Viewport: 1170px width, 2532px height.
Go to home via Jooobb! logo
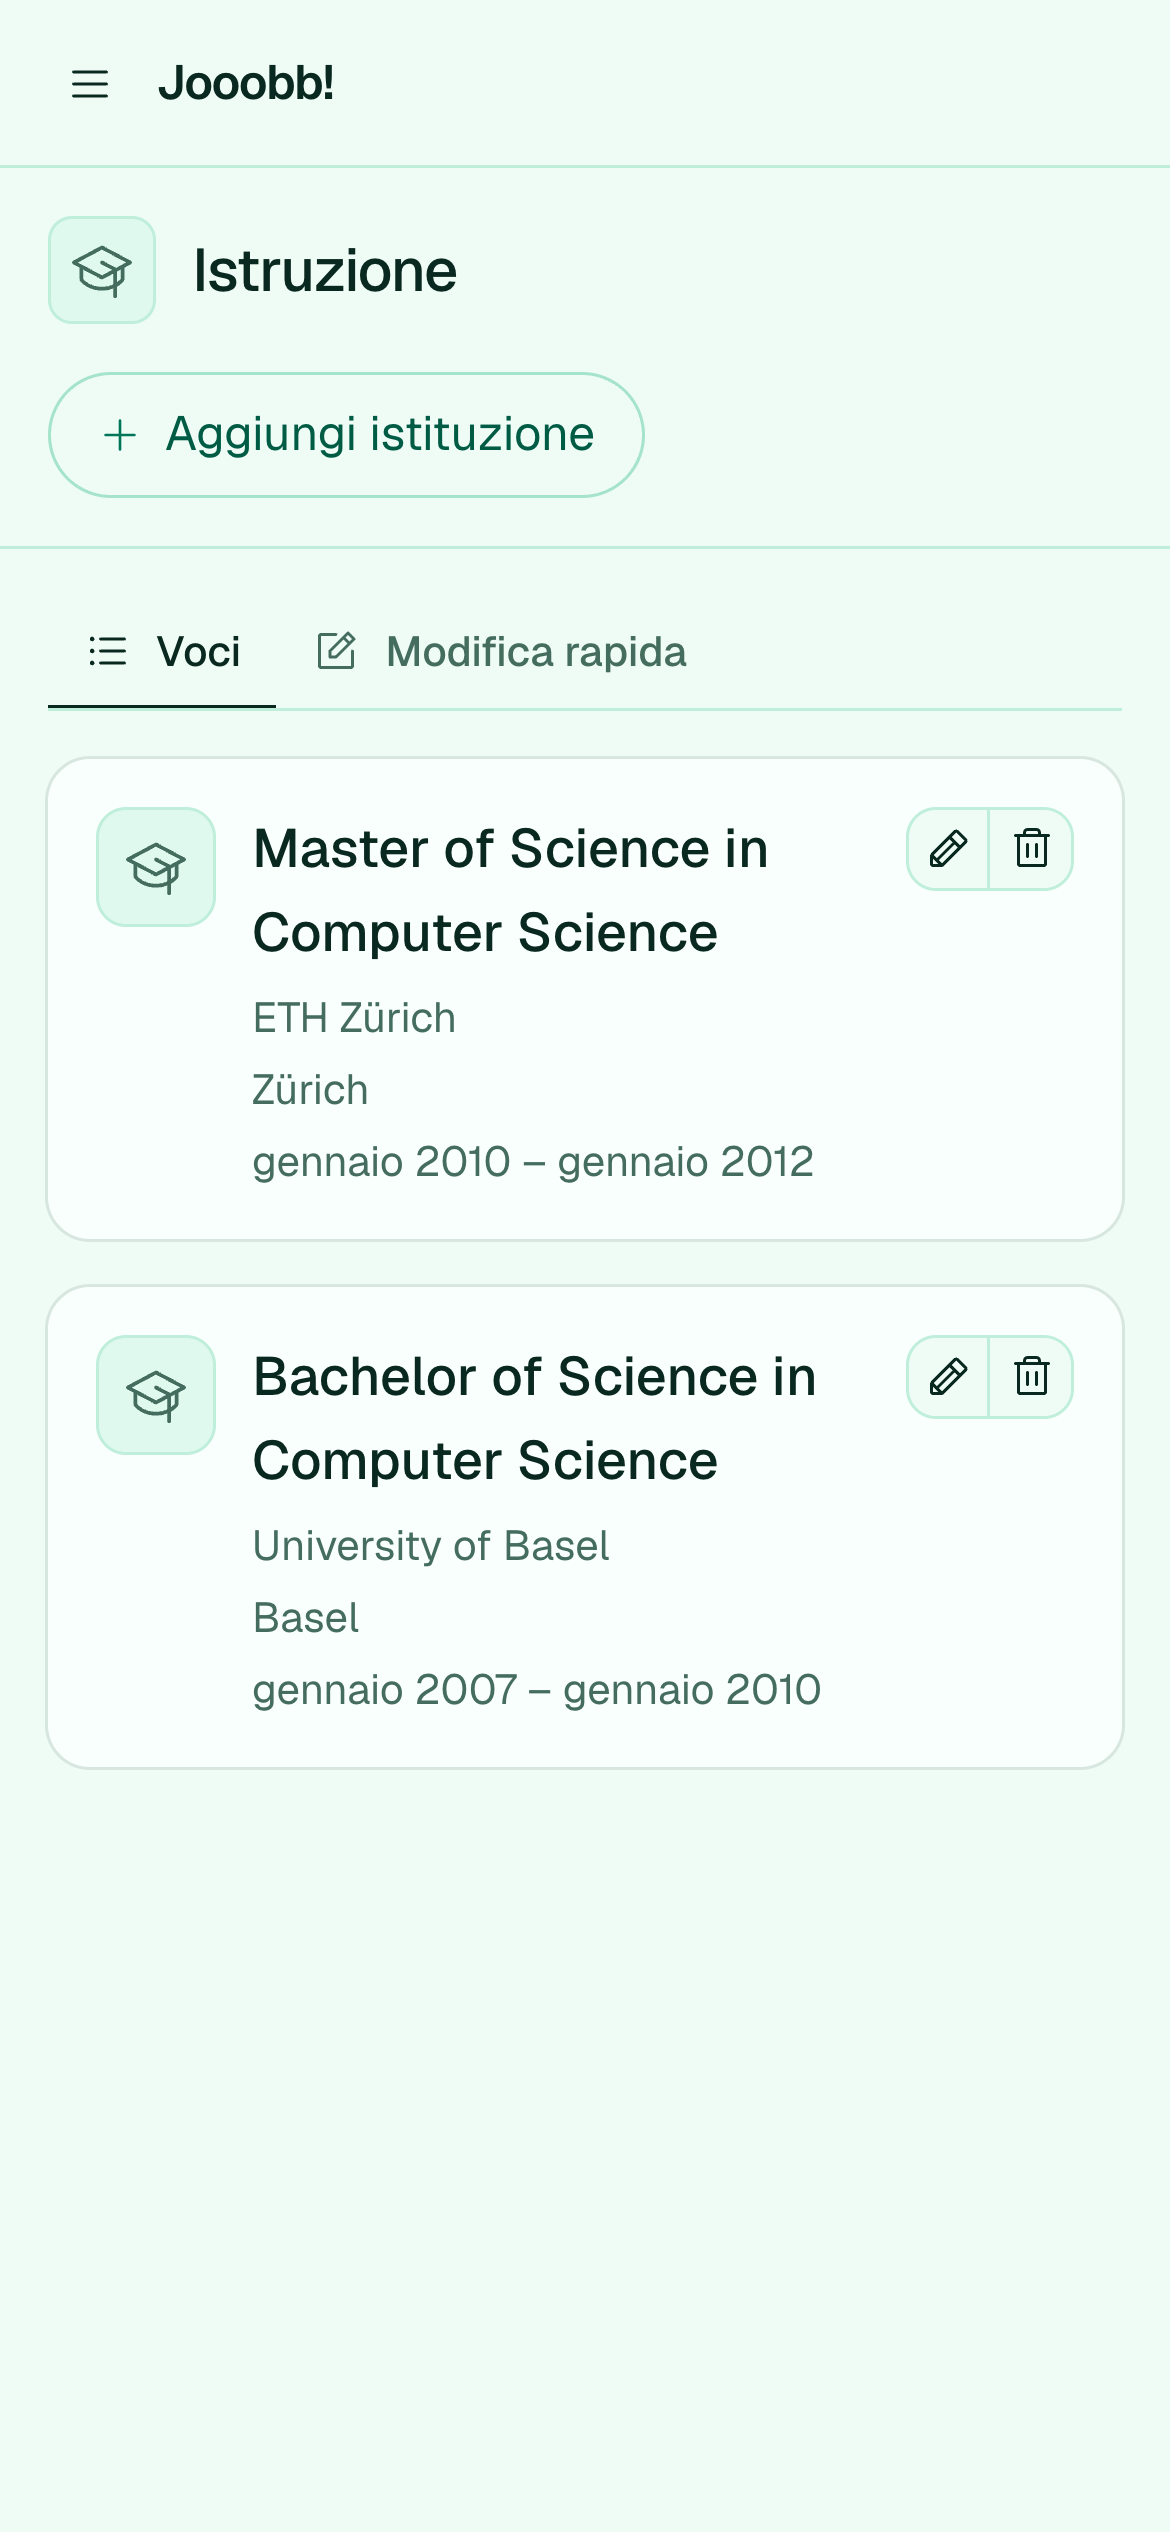[x=246, y=83]
